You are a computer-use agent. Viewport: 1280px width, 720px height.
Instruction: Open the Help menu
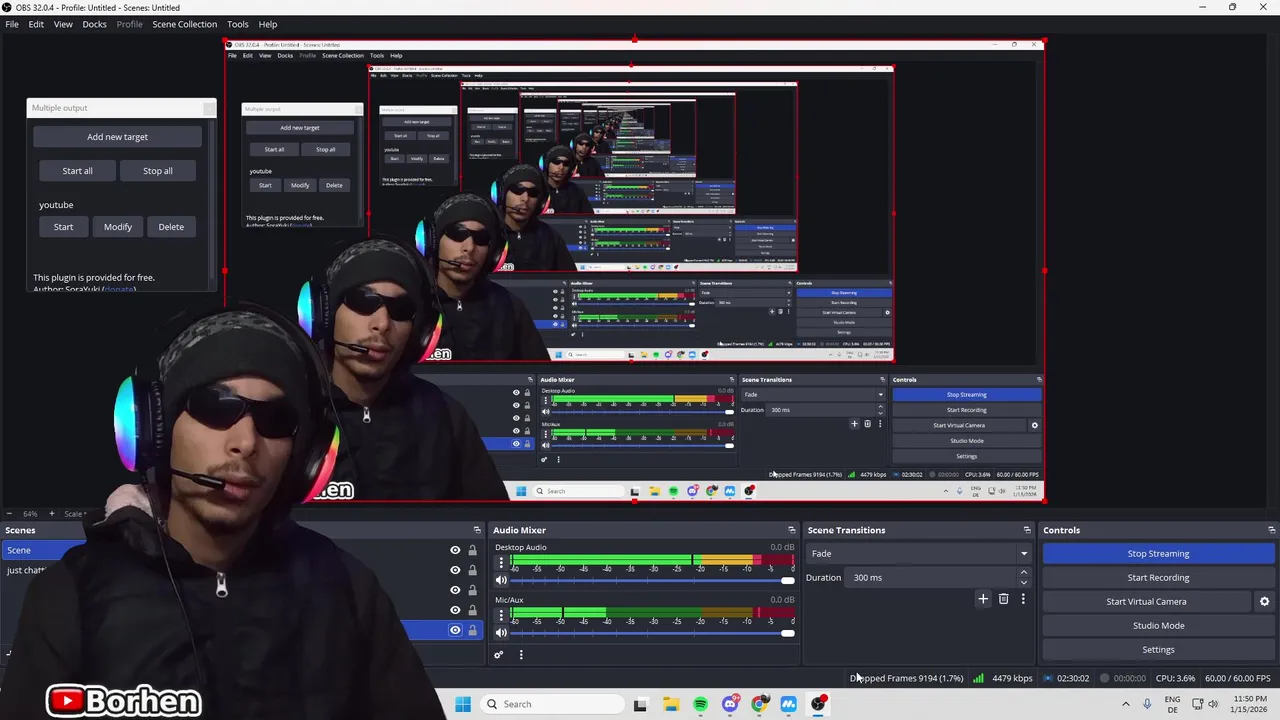[x=268, y=24]
